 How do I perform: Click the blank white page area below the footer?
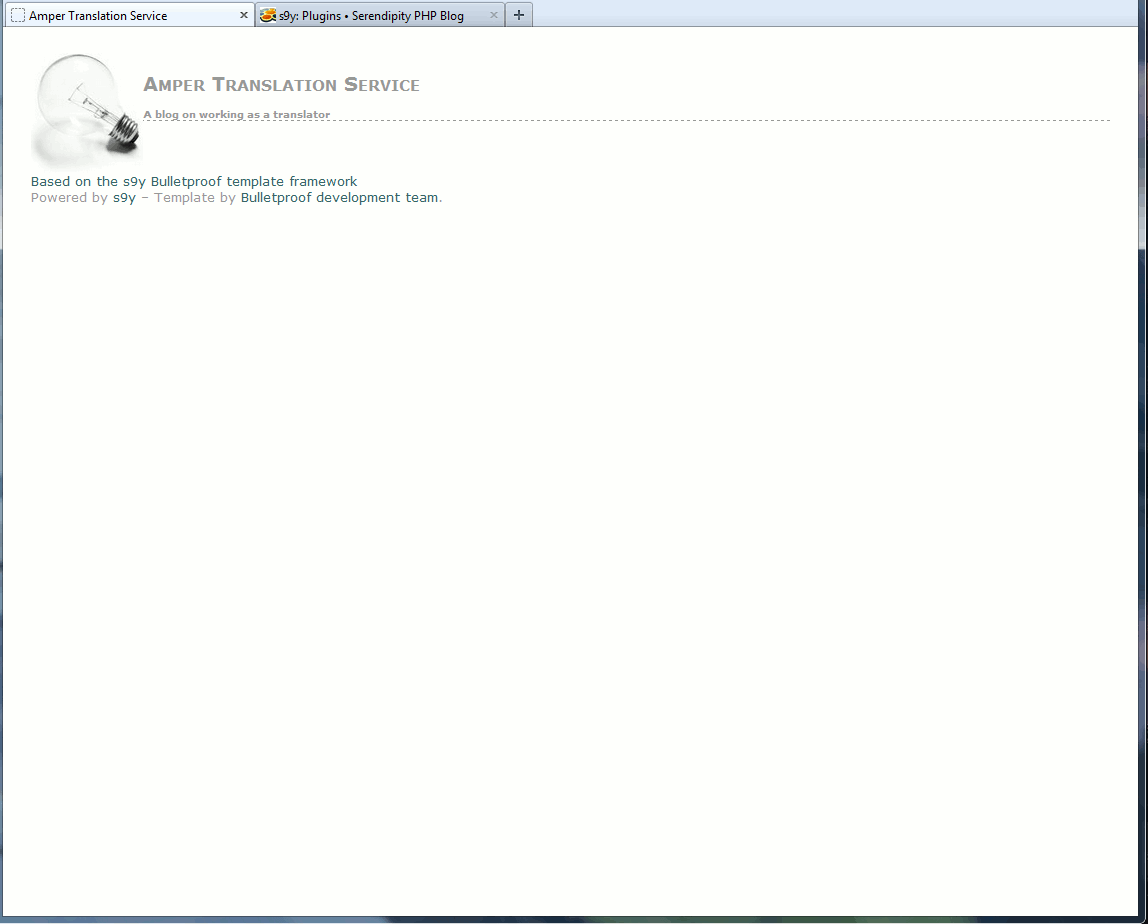pyautogui.click(x=570, y=550)
